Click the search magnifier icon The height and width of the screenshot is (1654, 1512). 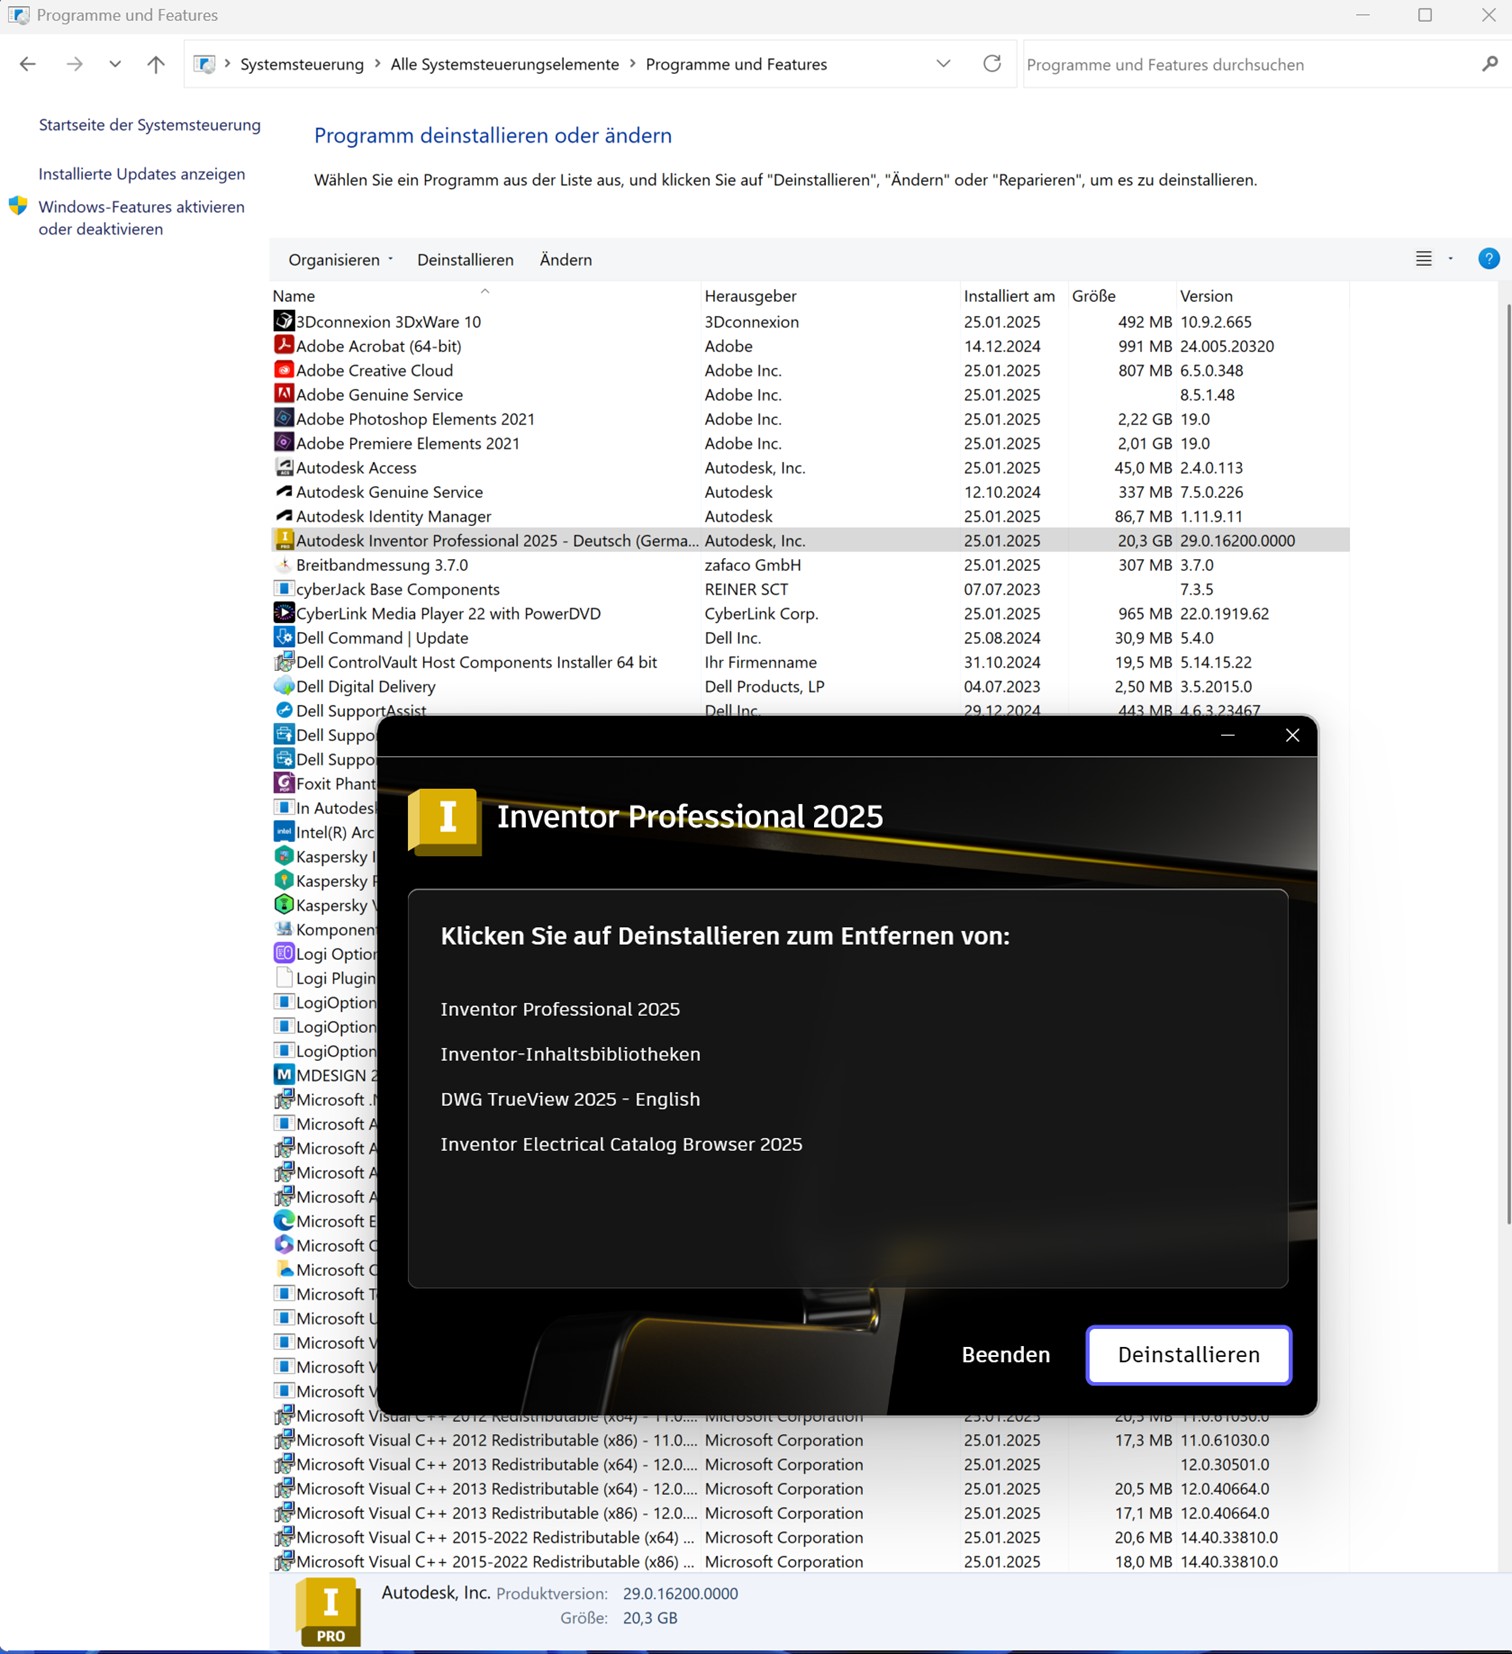[1489, 64]
